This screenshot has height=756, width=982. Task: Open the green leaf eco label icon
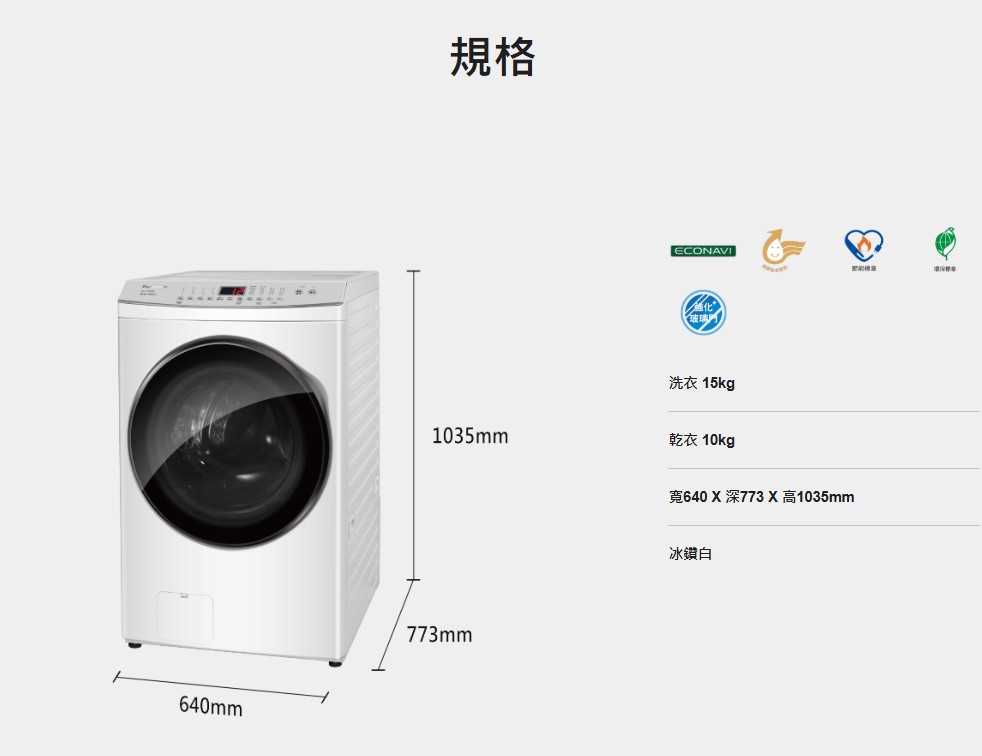point(945,249)
